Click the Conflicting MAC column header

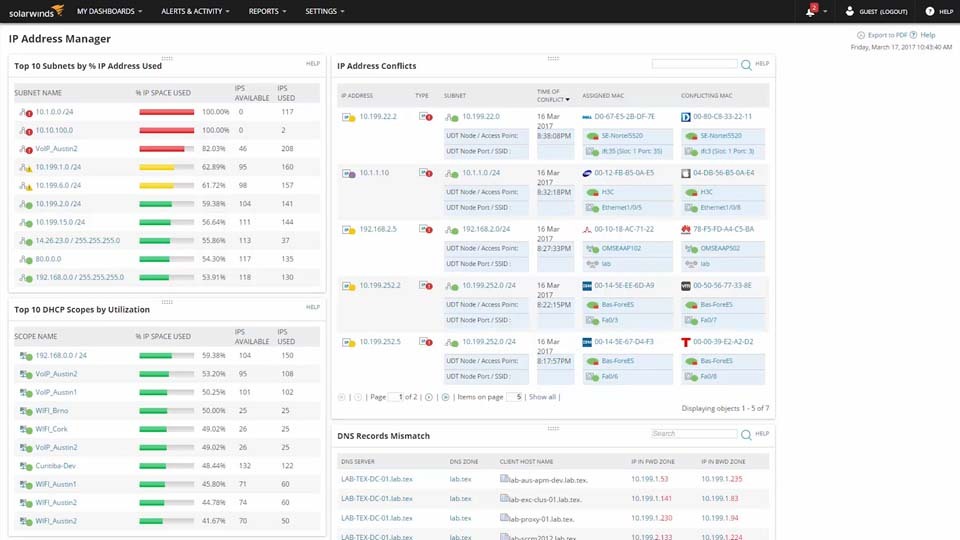[707, 96]
